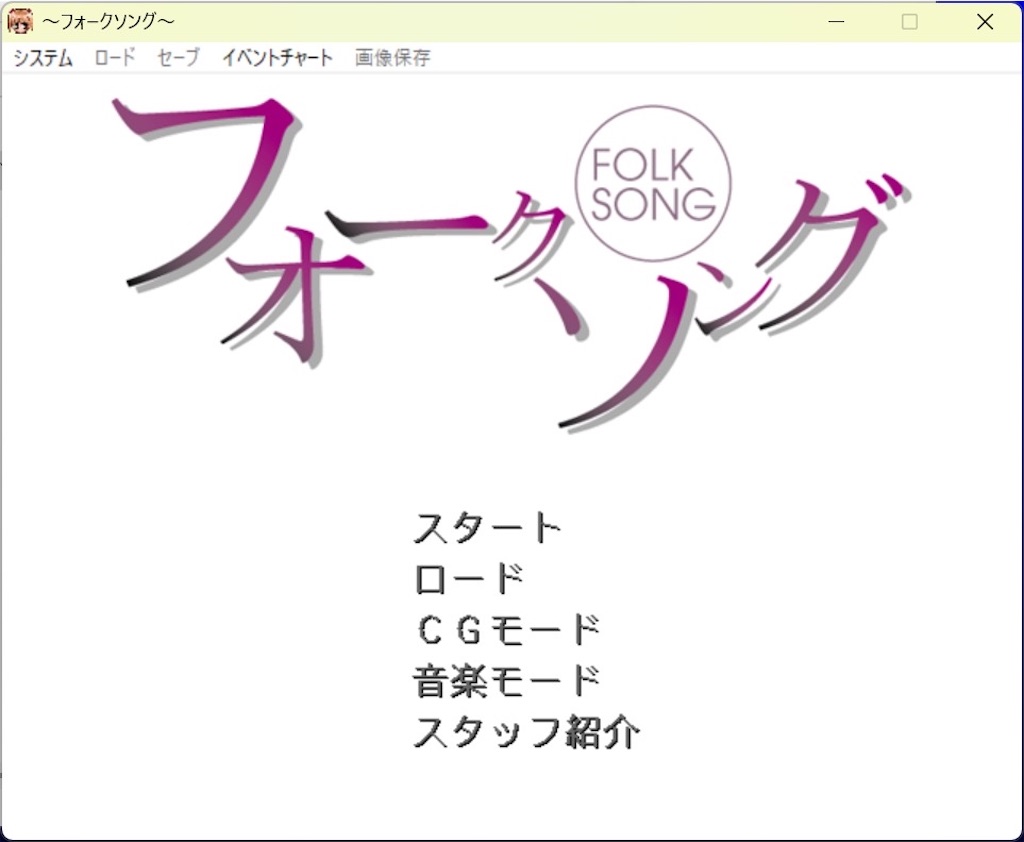Maximize the フォークソング window
1024x842 pixels.
coord(909,22)
